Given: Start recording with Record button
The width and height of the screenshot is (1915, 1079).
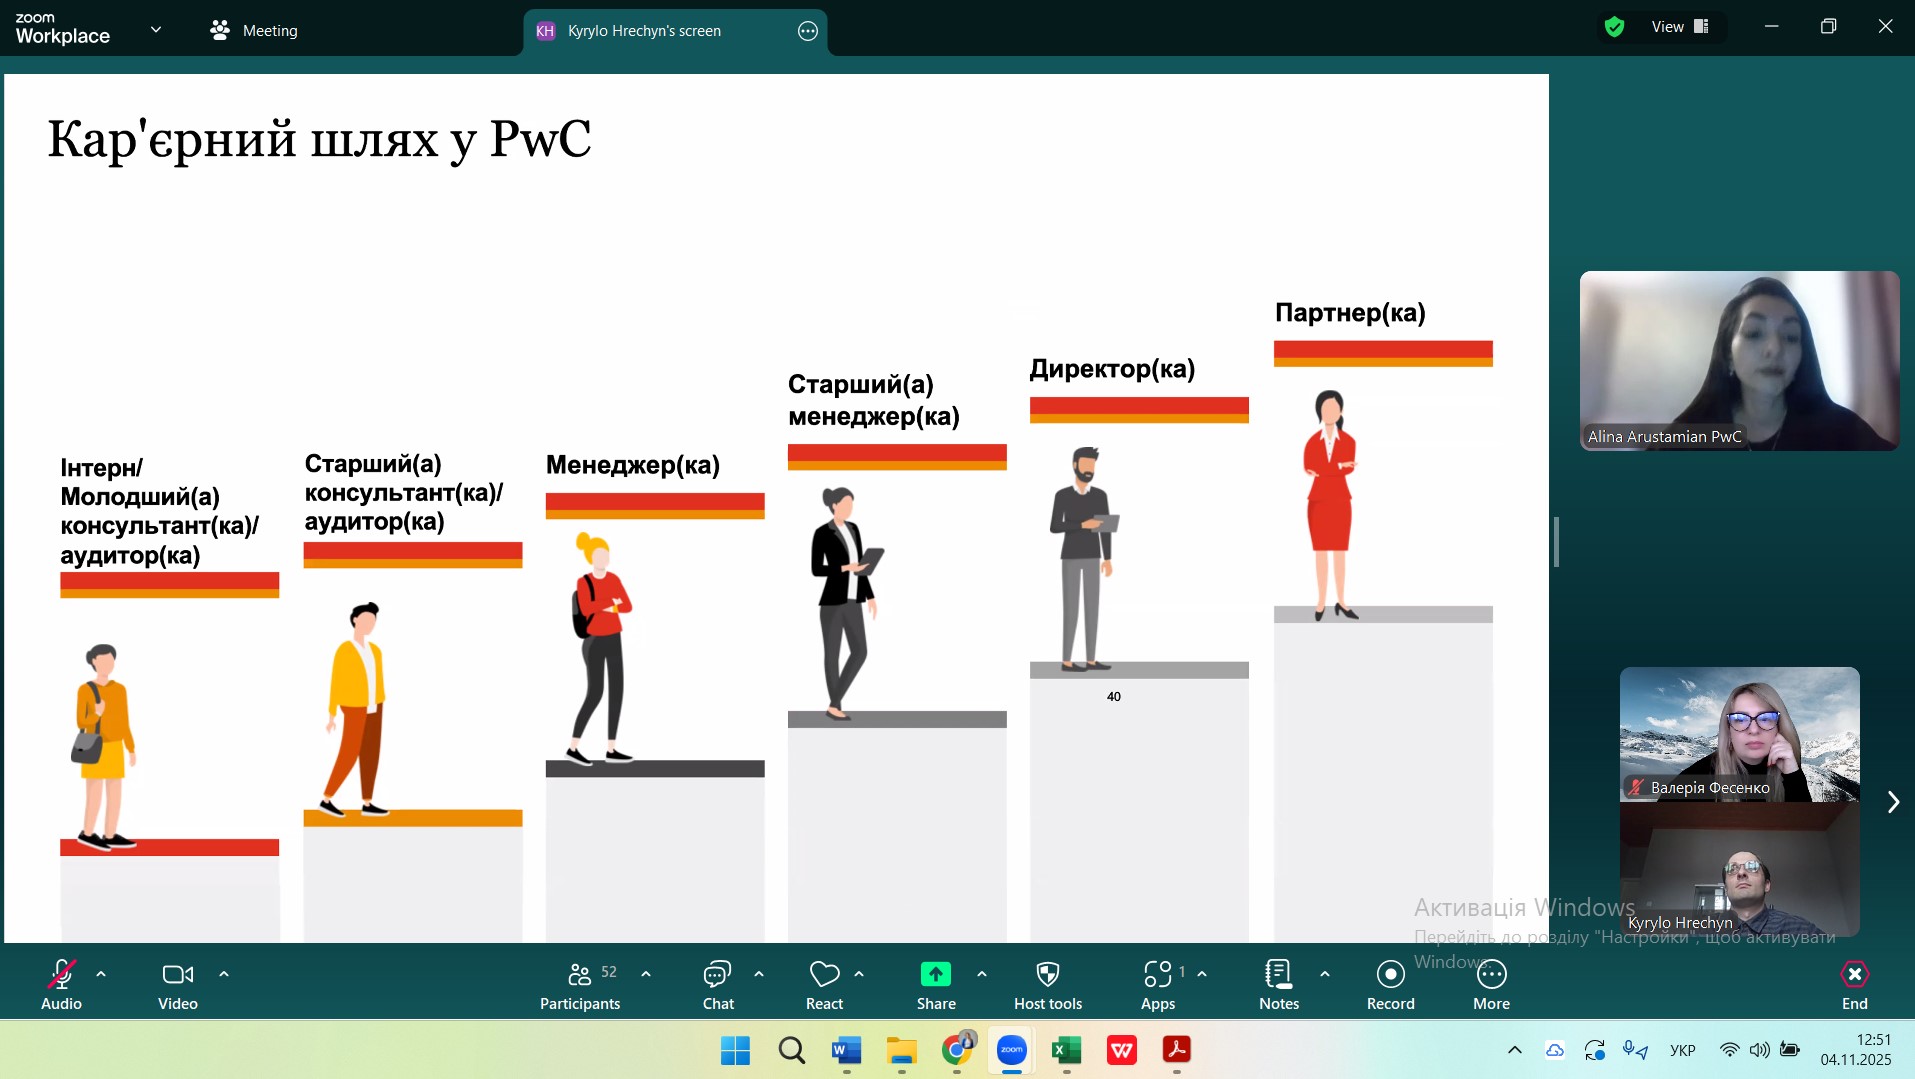Looking at the screenshot, I should [x=1390, y=984].
